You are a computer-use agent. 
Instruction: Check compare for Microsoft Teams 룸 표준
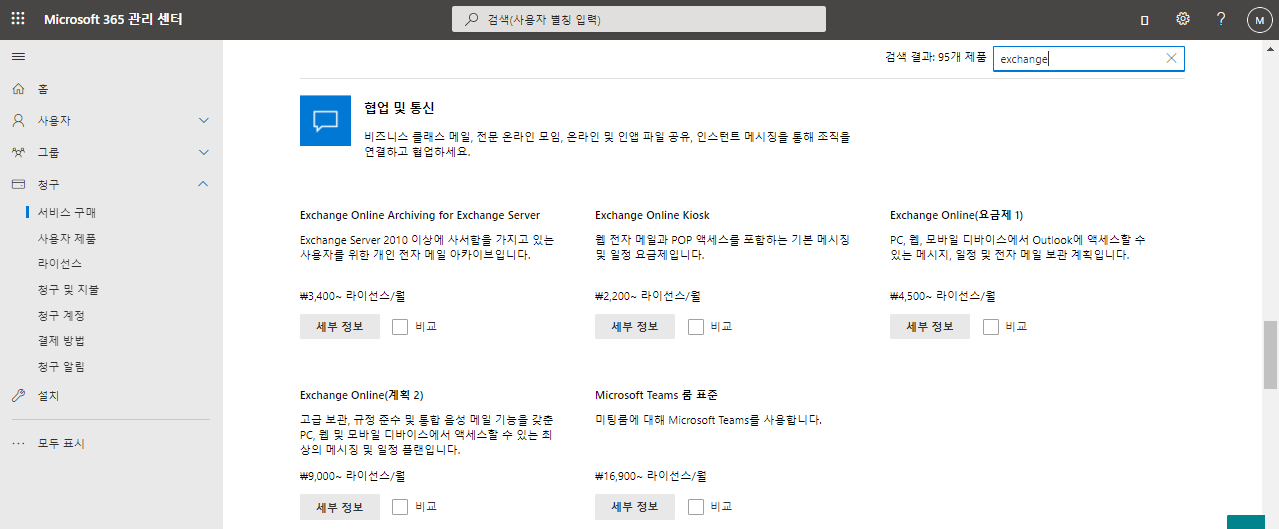[696, 507]
